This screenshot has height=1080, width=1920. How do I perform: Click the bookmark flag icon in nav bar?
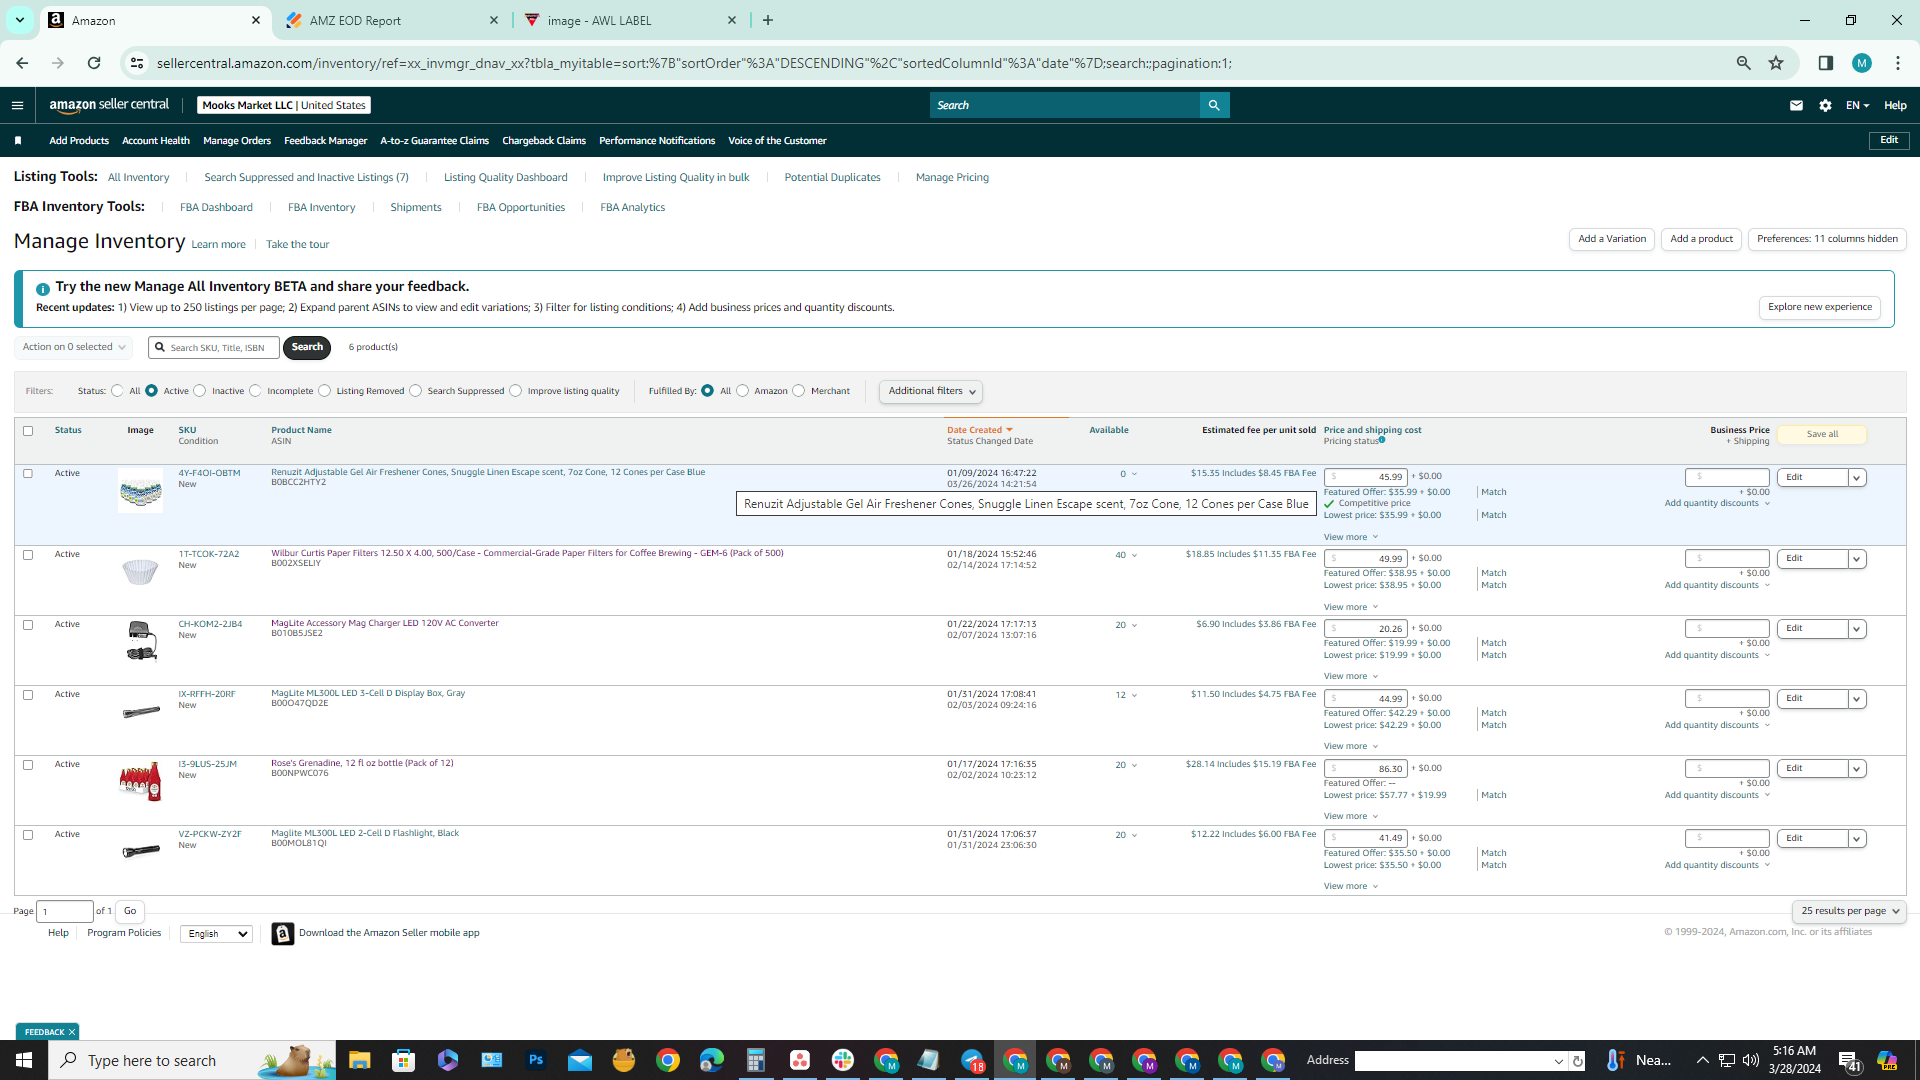coord(18,141)
